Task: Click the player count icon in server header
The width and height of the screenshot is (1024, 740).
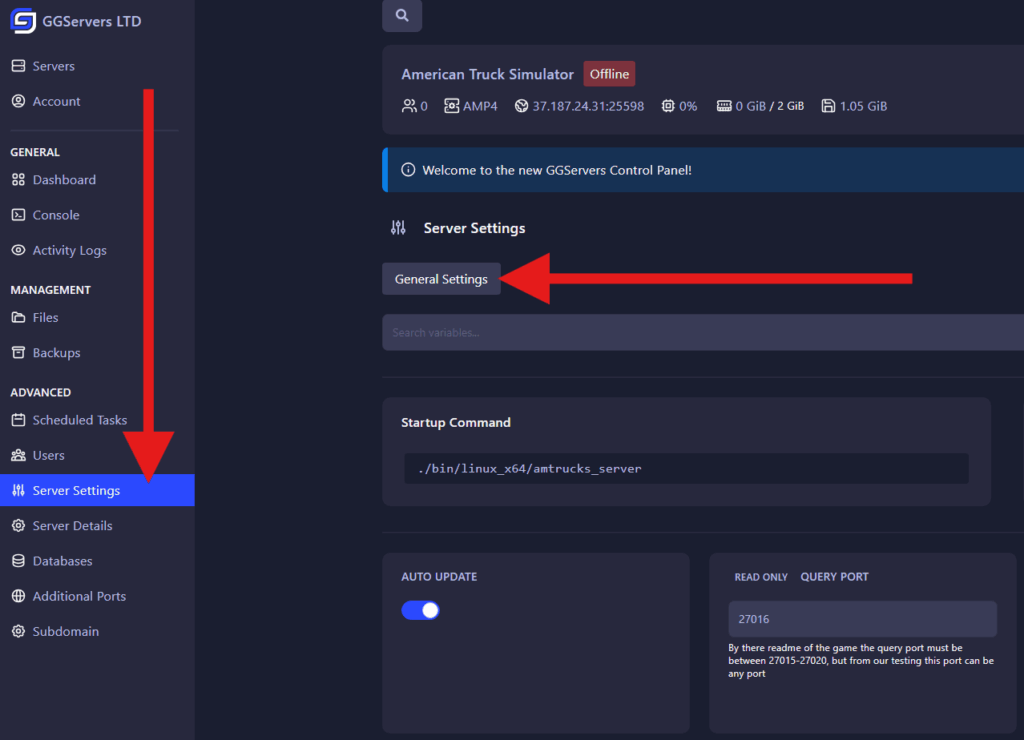Action: pyautogui.click(x=409, y=106)
